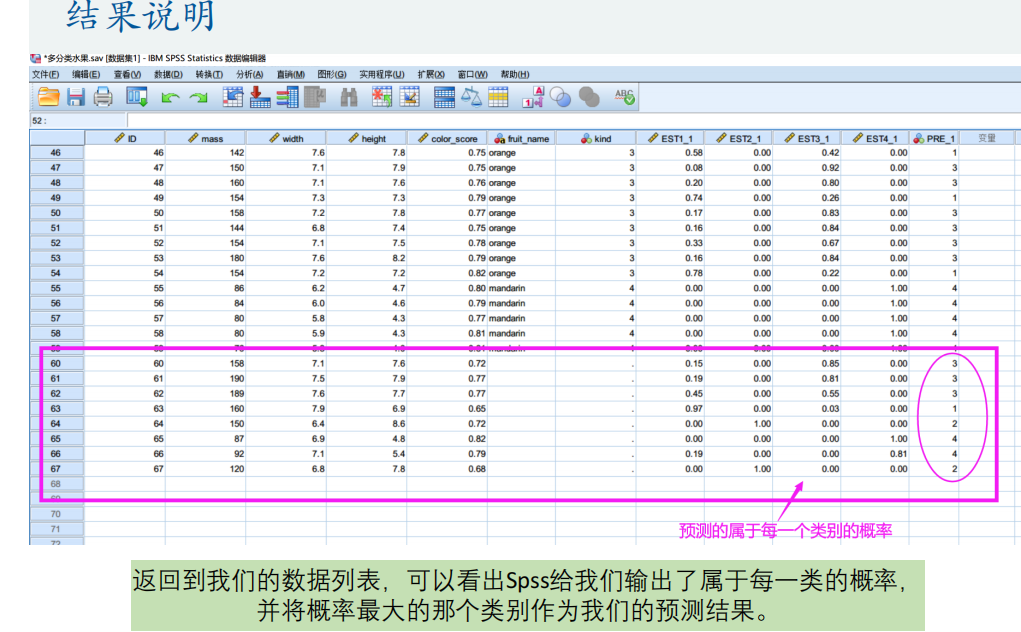This screenshot has width=1021, height=632.
Task: Click the Run descriptive statistics icon
Action: pyautogui.click(x=315, y=97)
